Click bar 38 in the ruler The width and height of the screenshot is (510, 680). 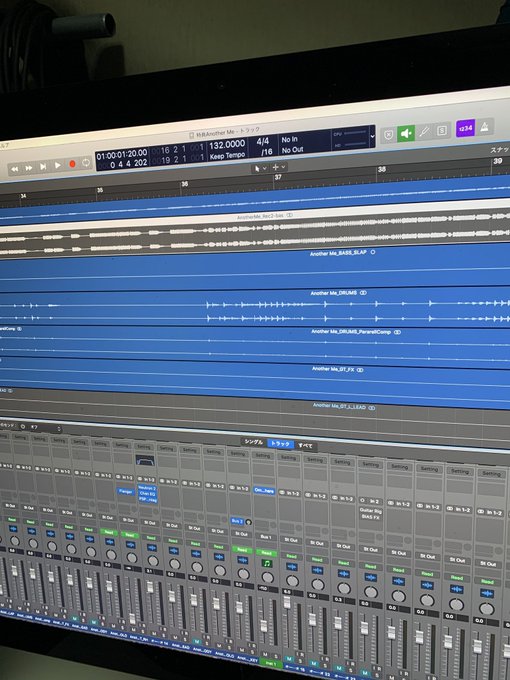click(x=382, y=169)
